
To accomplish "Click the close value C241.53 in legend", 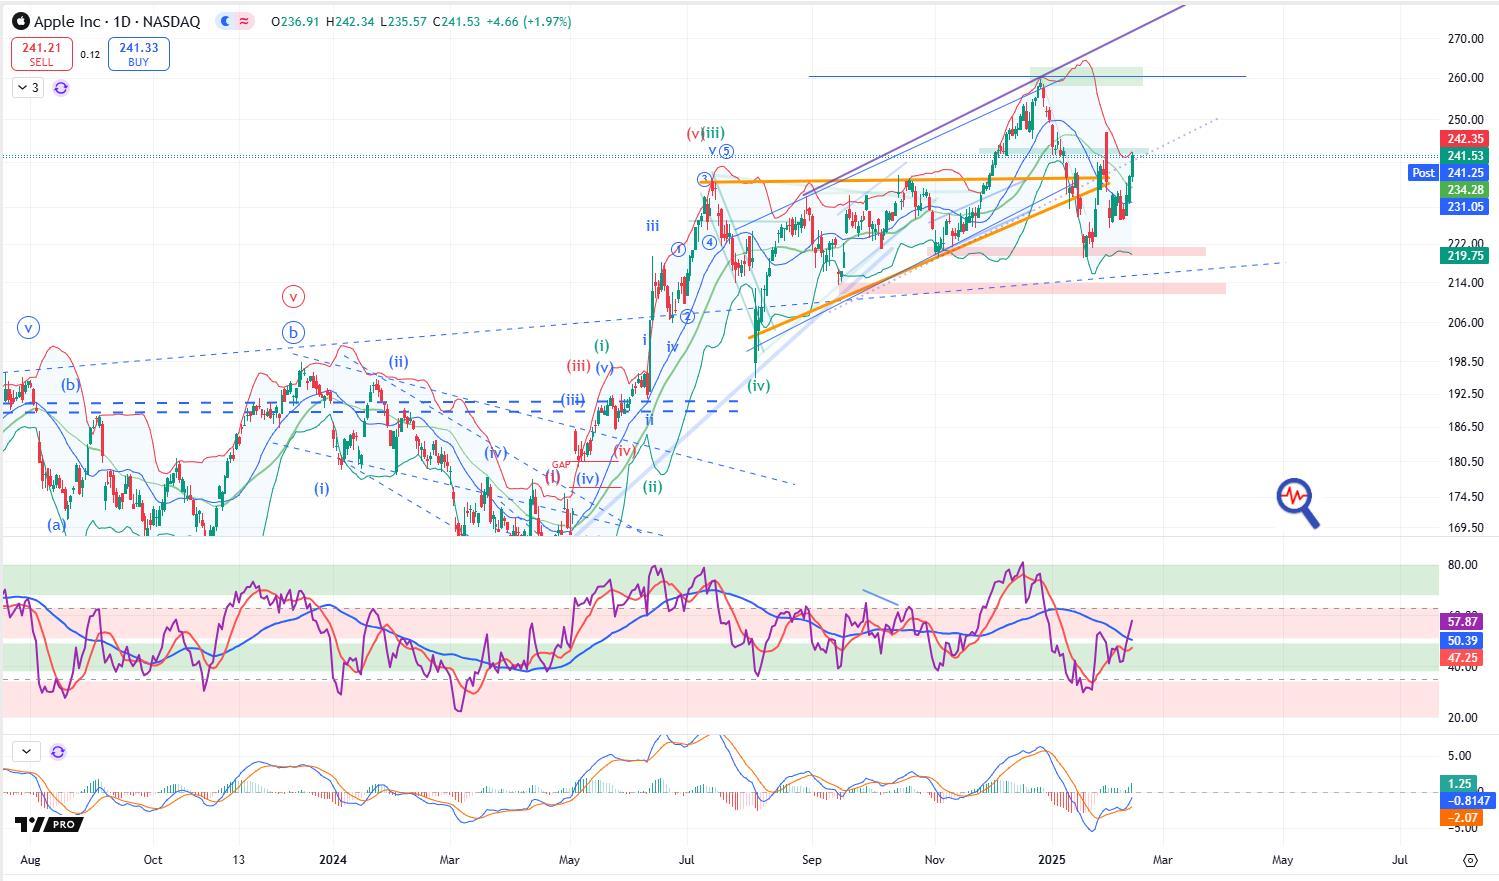I will coord(456,21).
